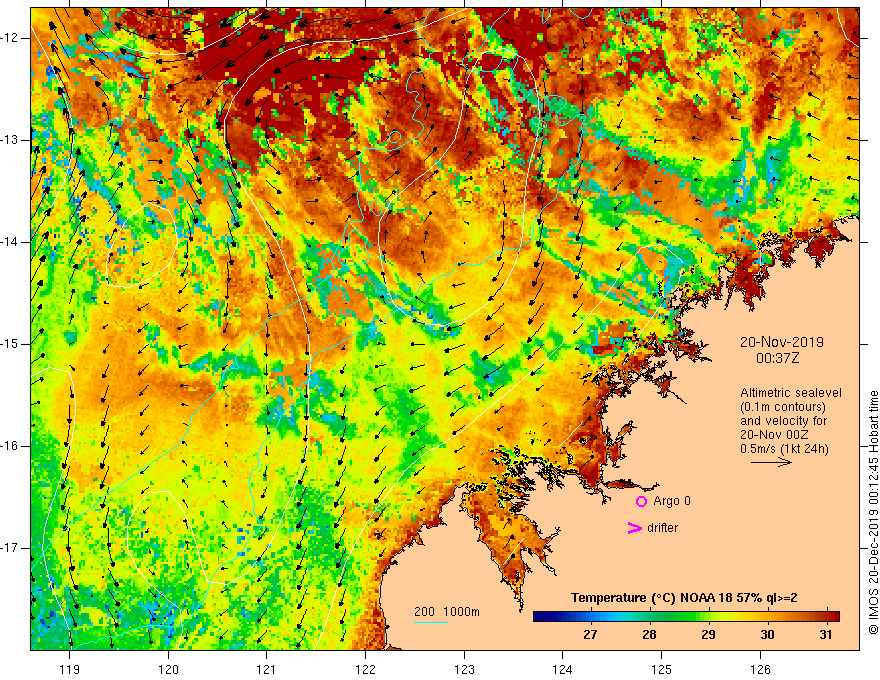Viewport: 880px width, 680px height.
Task: Select the date label 20-Nov-2019
Action: click(x=781, y=342)
